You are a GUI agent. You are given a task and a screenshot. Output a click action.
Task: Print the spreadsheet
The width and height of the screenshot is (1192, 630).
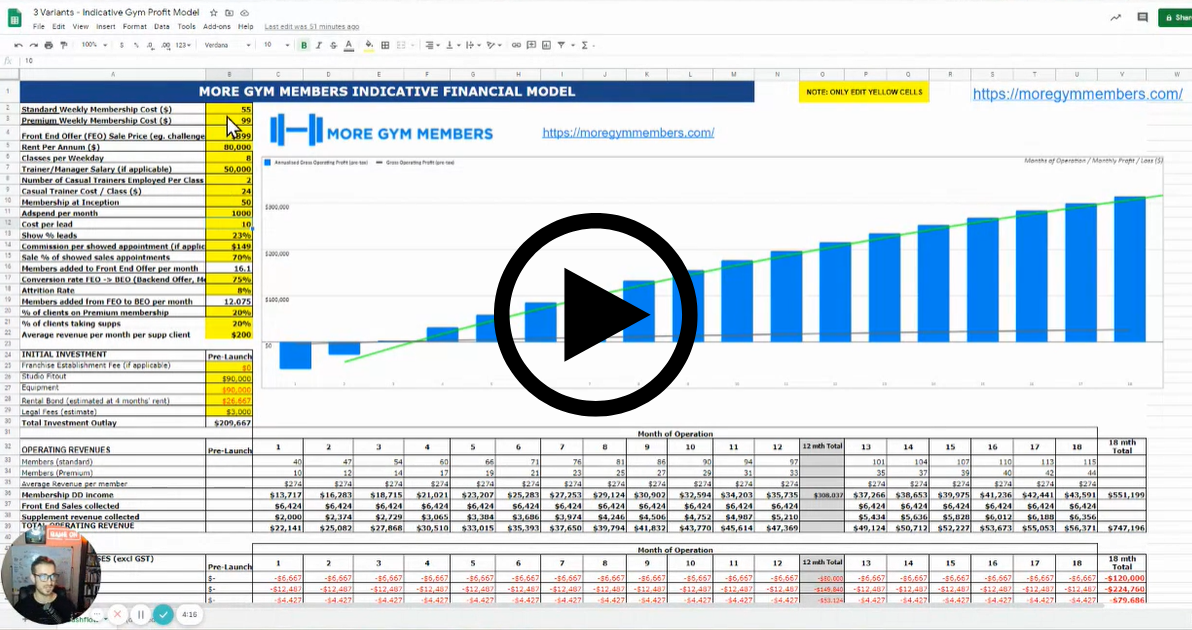[x=49, y=46]
